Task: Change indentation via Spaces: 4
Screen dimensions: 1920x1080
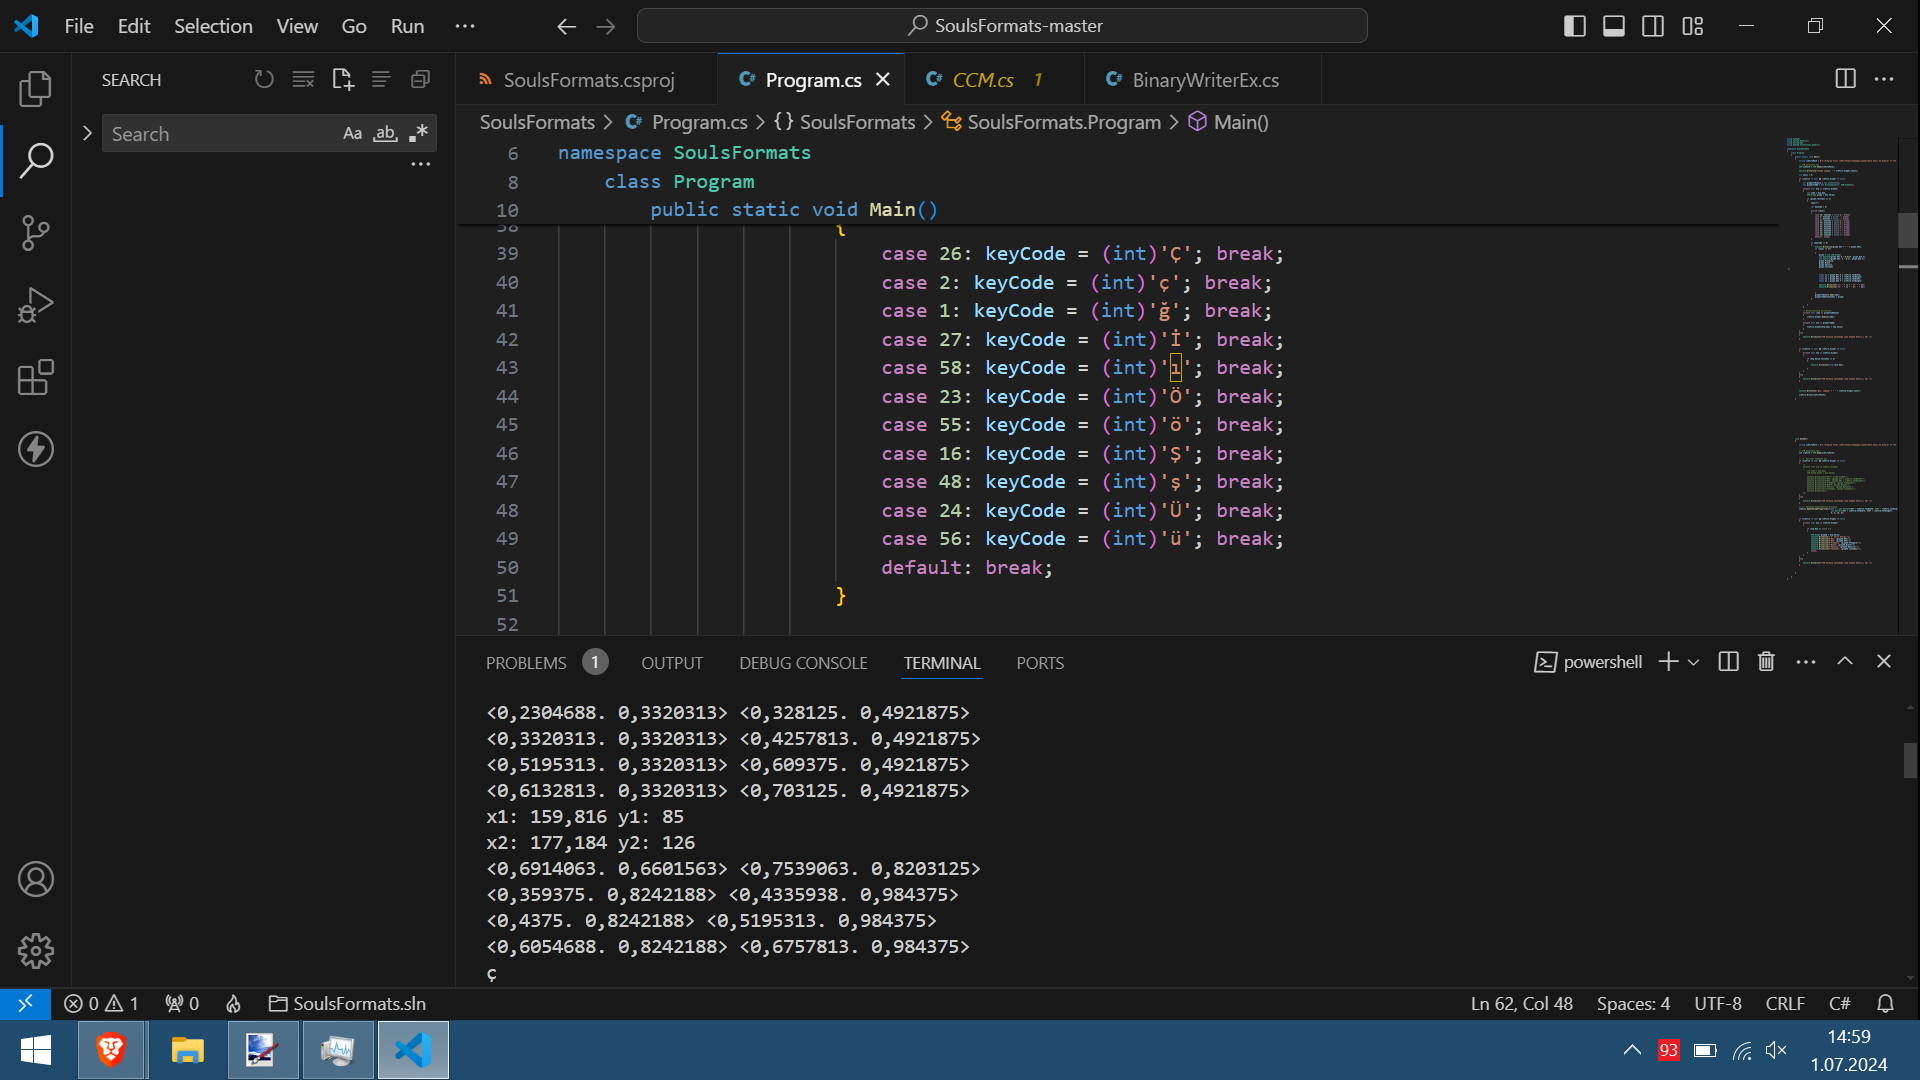Action: tap(1633, 1003)
